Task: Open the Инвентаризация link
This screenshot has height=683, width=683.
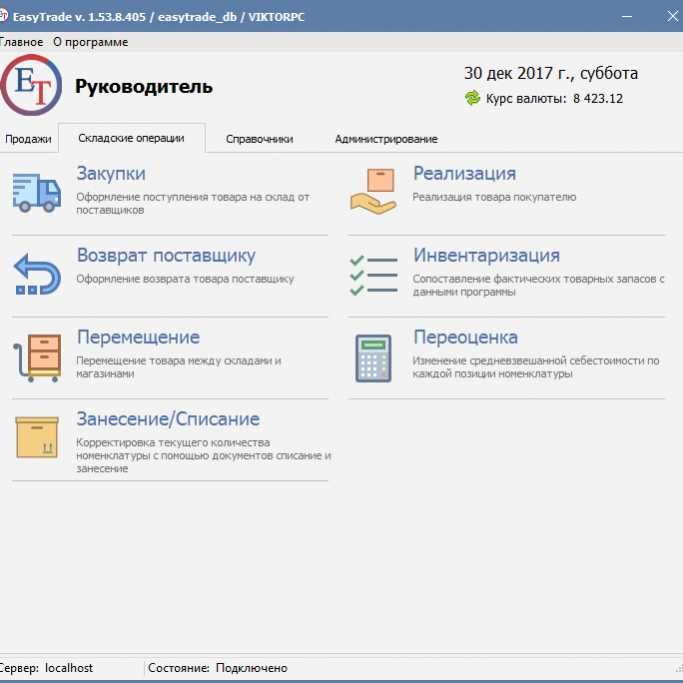Action: pyautogui.click(x=487, y=255)
